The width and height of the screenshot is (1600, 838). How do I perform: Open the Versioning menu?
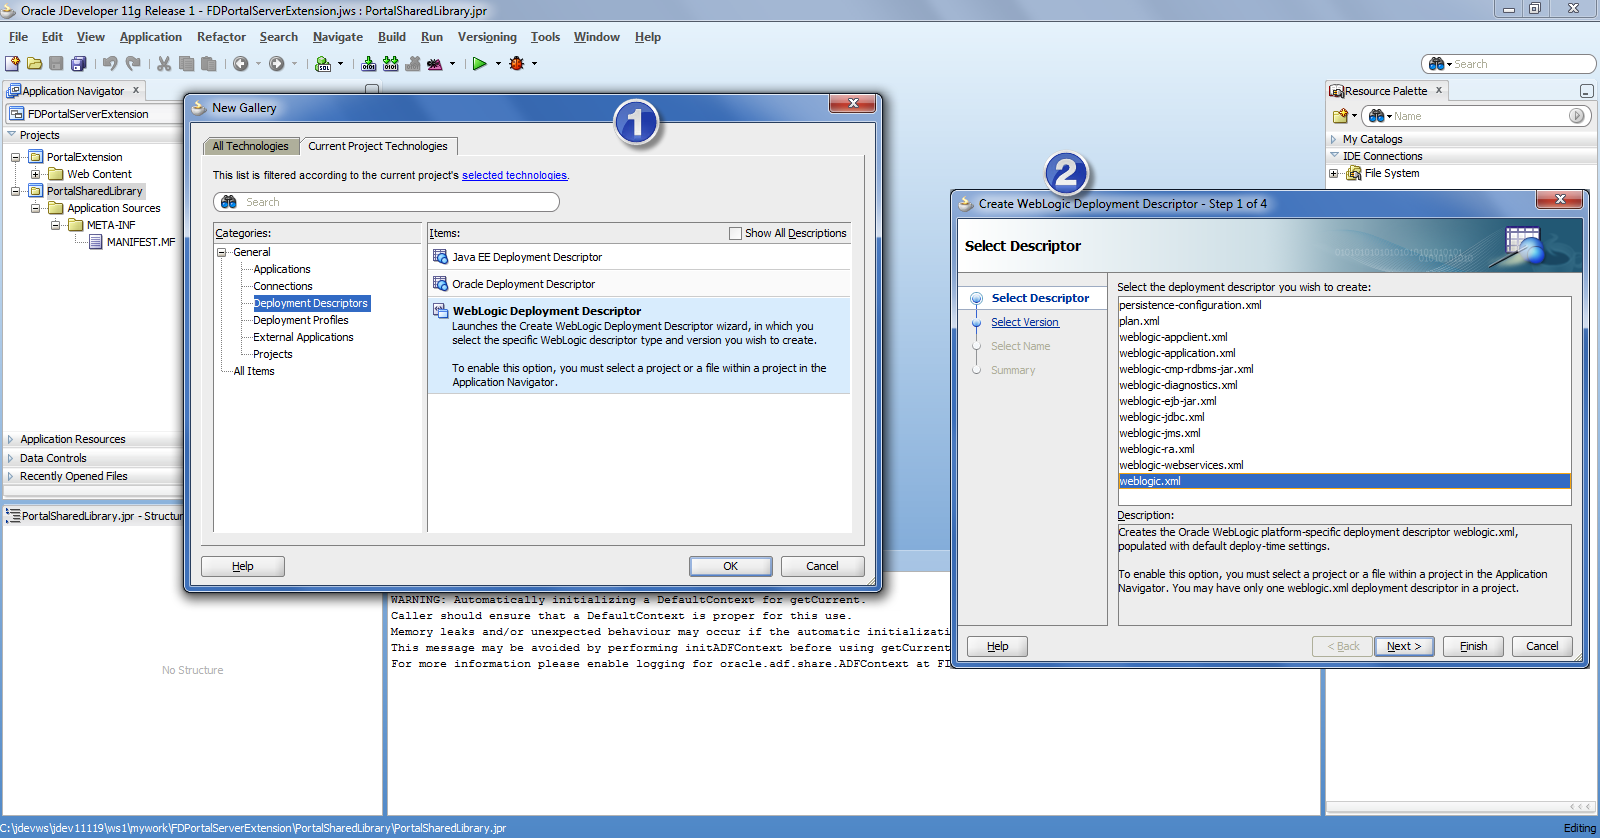tap(487, 37)
